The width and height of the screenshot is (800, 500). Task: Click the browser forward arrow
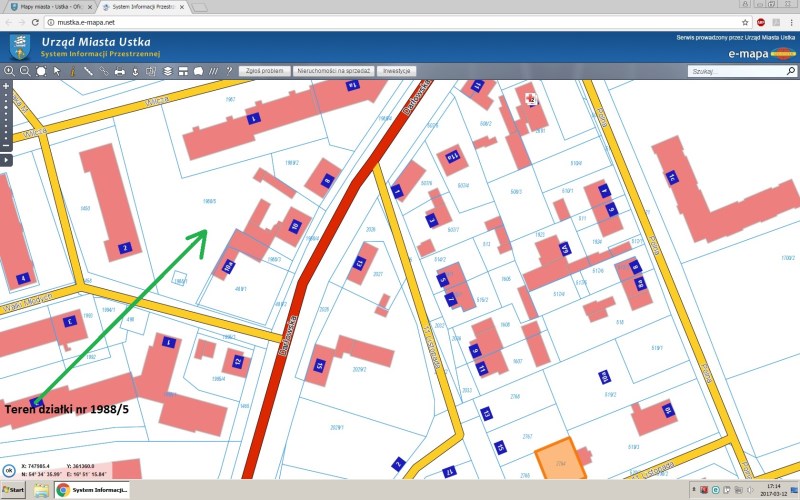coord(22,22)
